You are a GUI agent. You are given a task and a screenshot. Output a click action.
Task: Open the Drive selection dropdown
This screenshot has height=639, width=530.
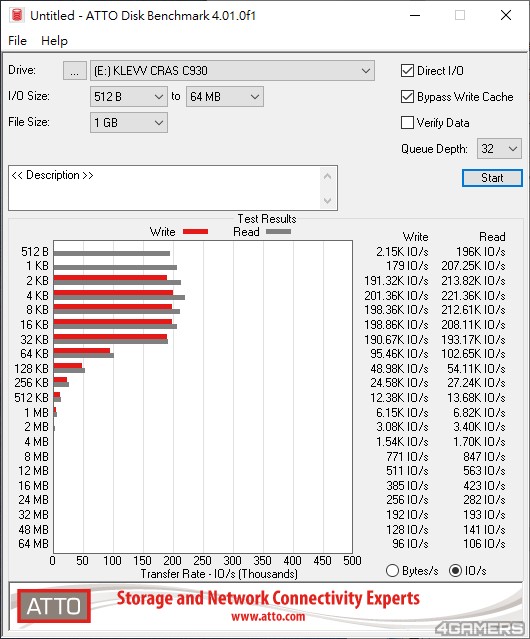[232, 71]
